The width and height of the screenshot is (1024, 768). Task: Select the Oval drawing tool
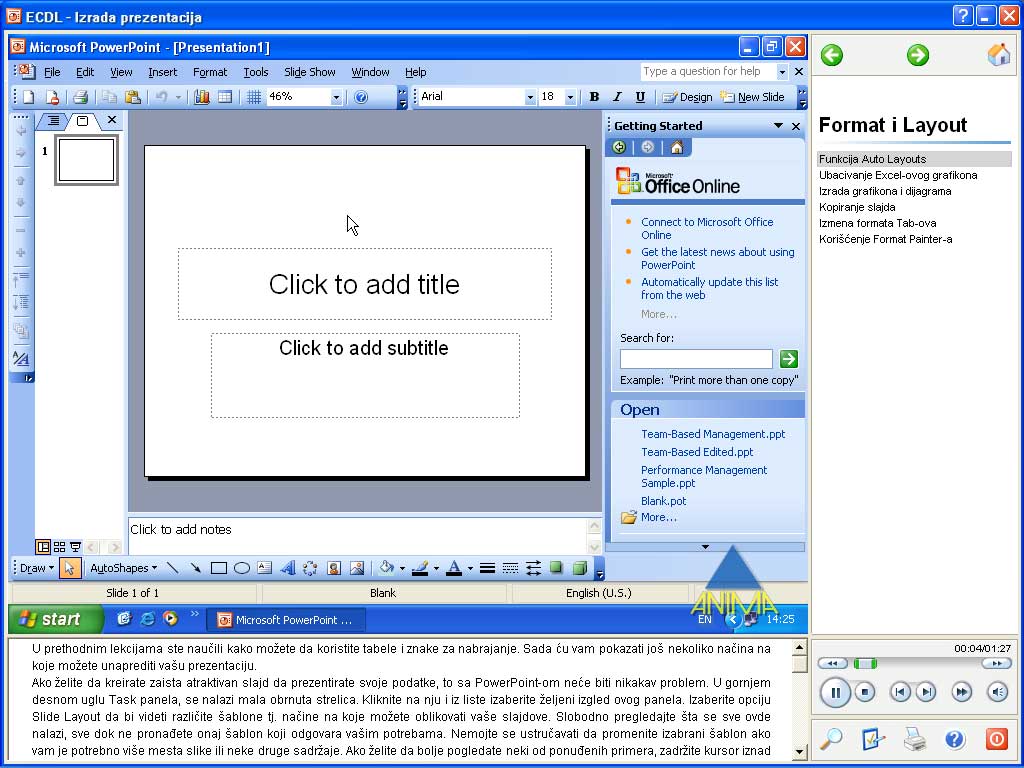[x=243, y=567]
